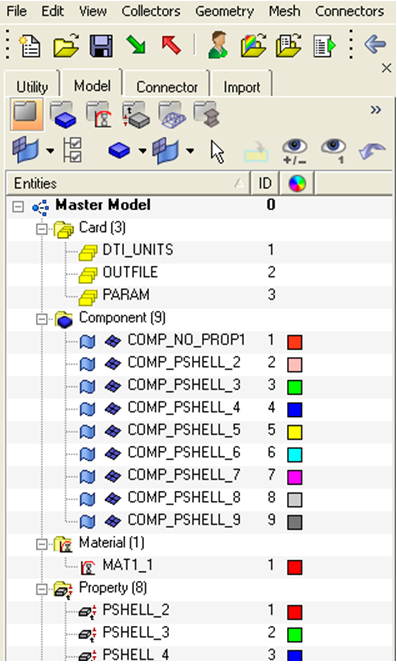Select the Material View icon
This screenshot has width=397, height=671.
99,114
